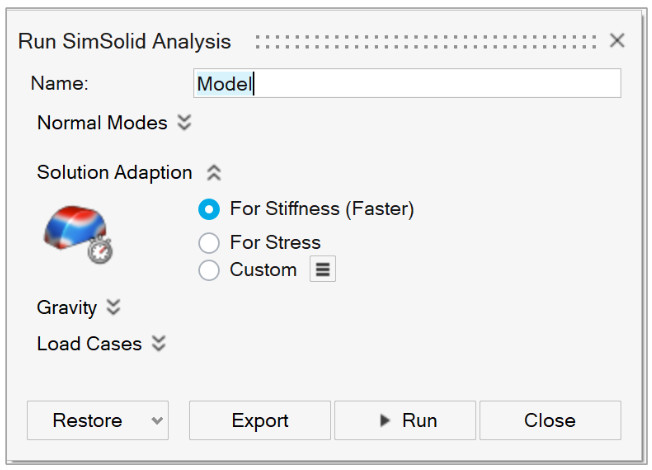The image size is (652, 470).
Task: Open the Custom adaption settings list icon
Action: [x=322, y=270]
